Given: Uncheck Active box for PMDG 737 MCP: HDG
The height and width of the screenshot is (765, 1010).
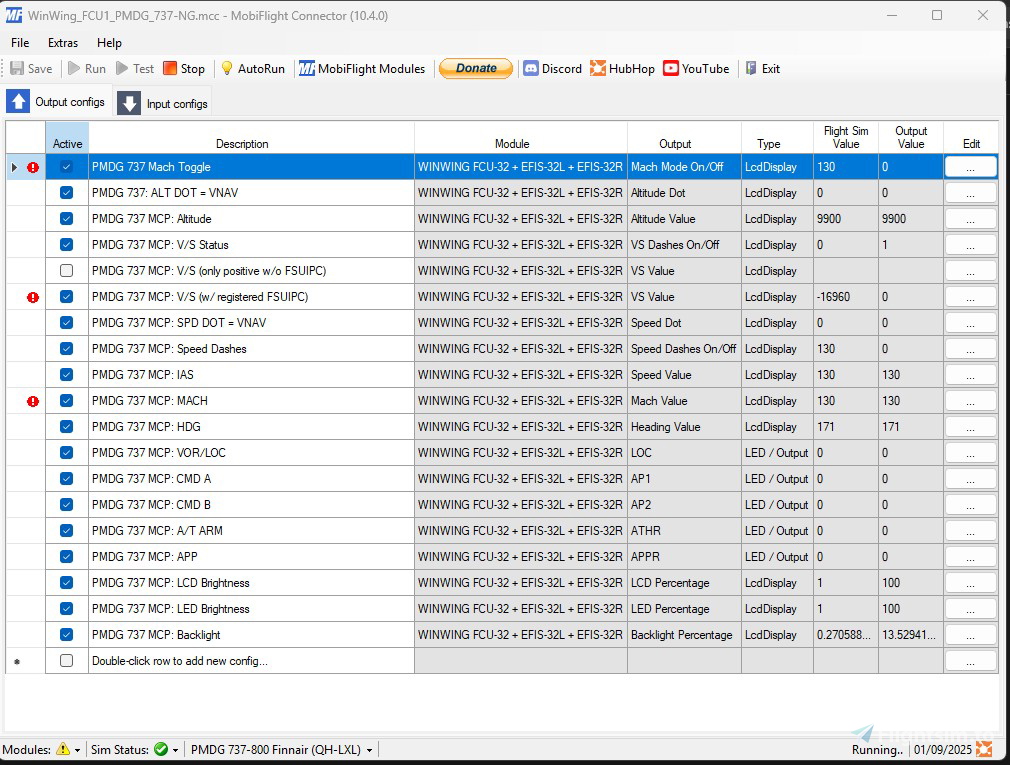Looking at the screenshot, I should [x=67, y=427].
